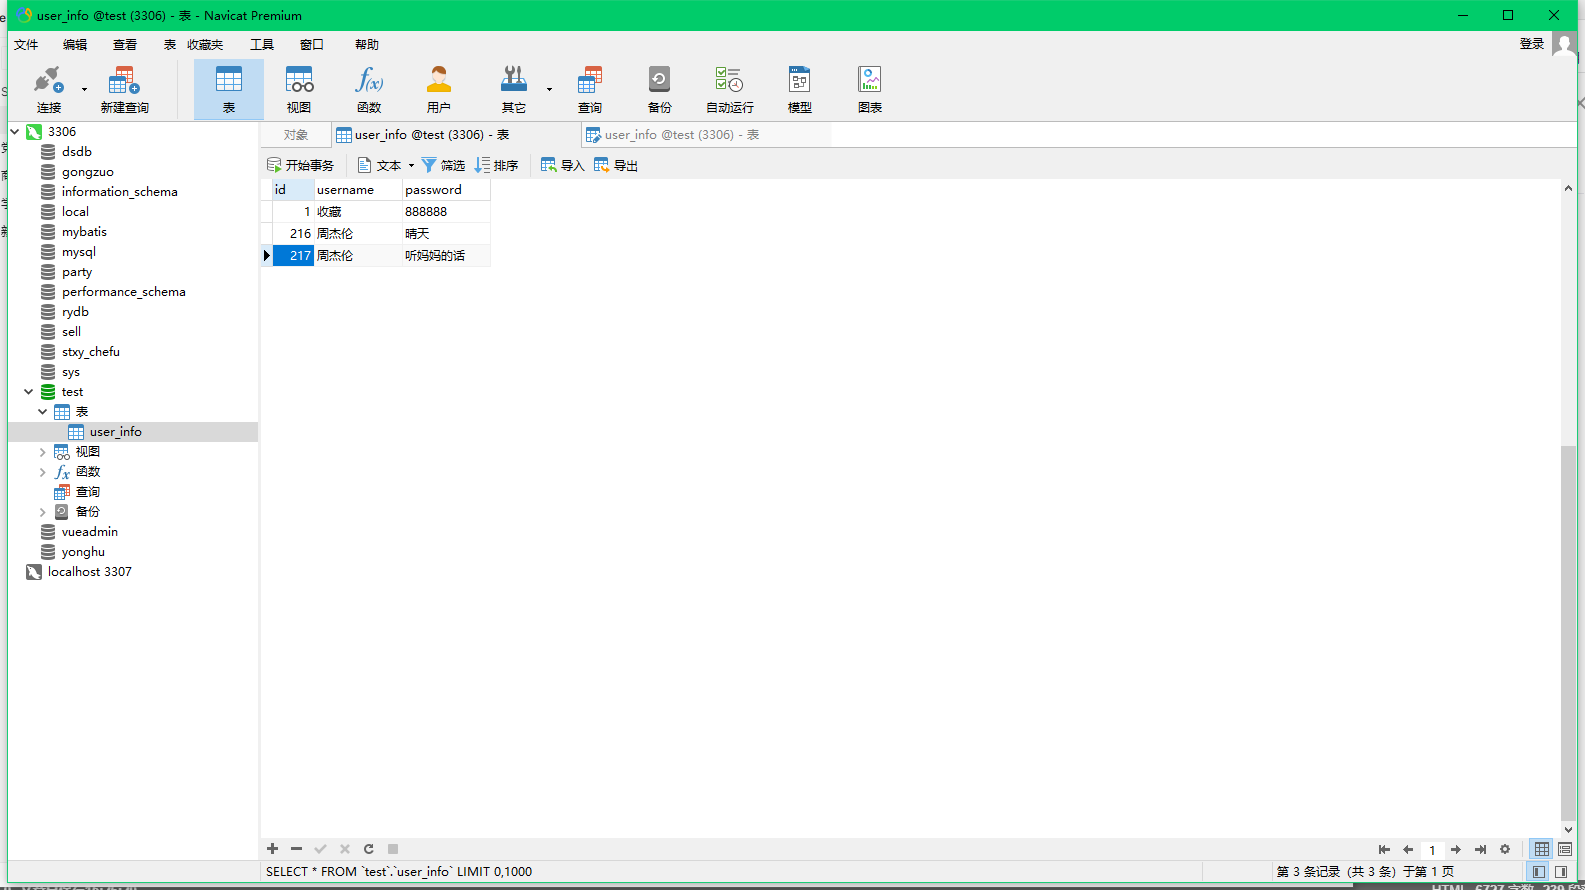Click the 用户 (User) toolbar icon
Image resolution: width=1585 pixels, height=890 pixels.
click(438, 89)
